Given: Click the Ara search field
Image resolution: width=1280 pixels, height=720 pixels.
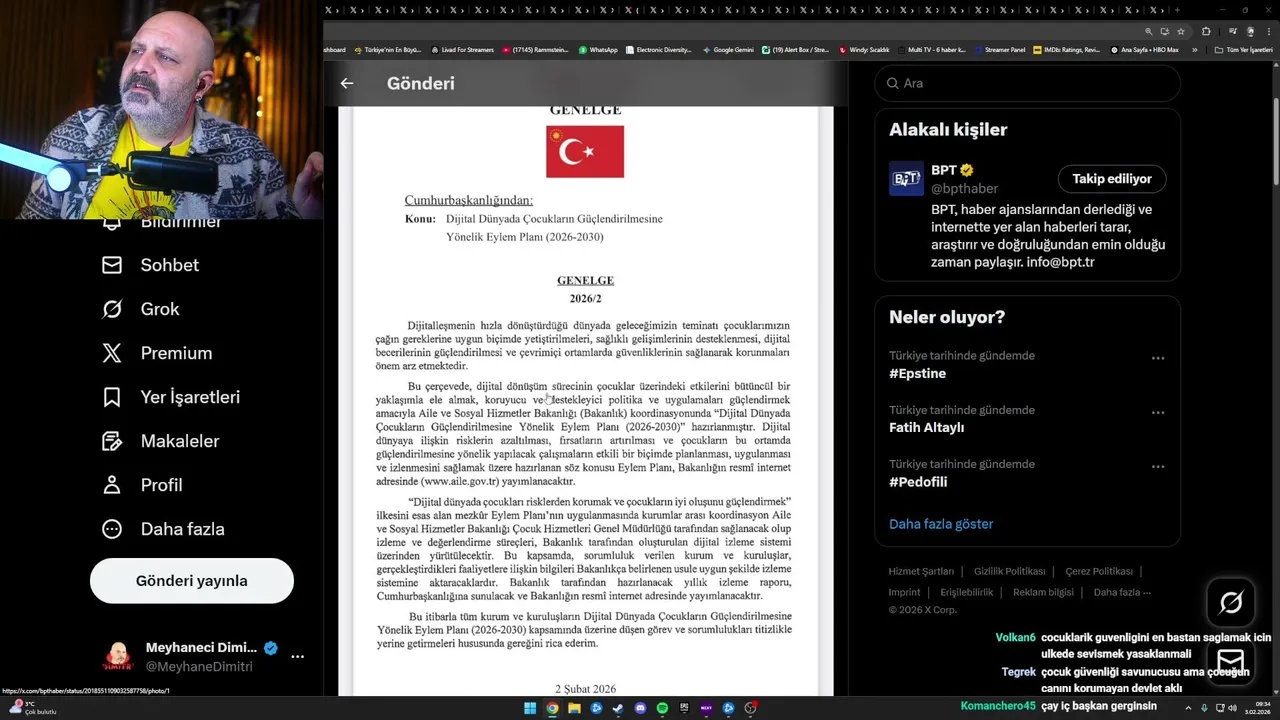Looking at the screenshot, I should click(1027, 83).
